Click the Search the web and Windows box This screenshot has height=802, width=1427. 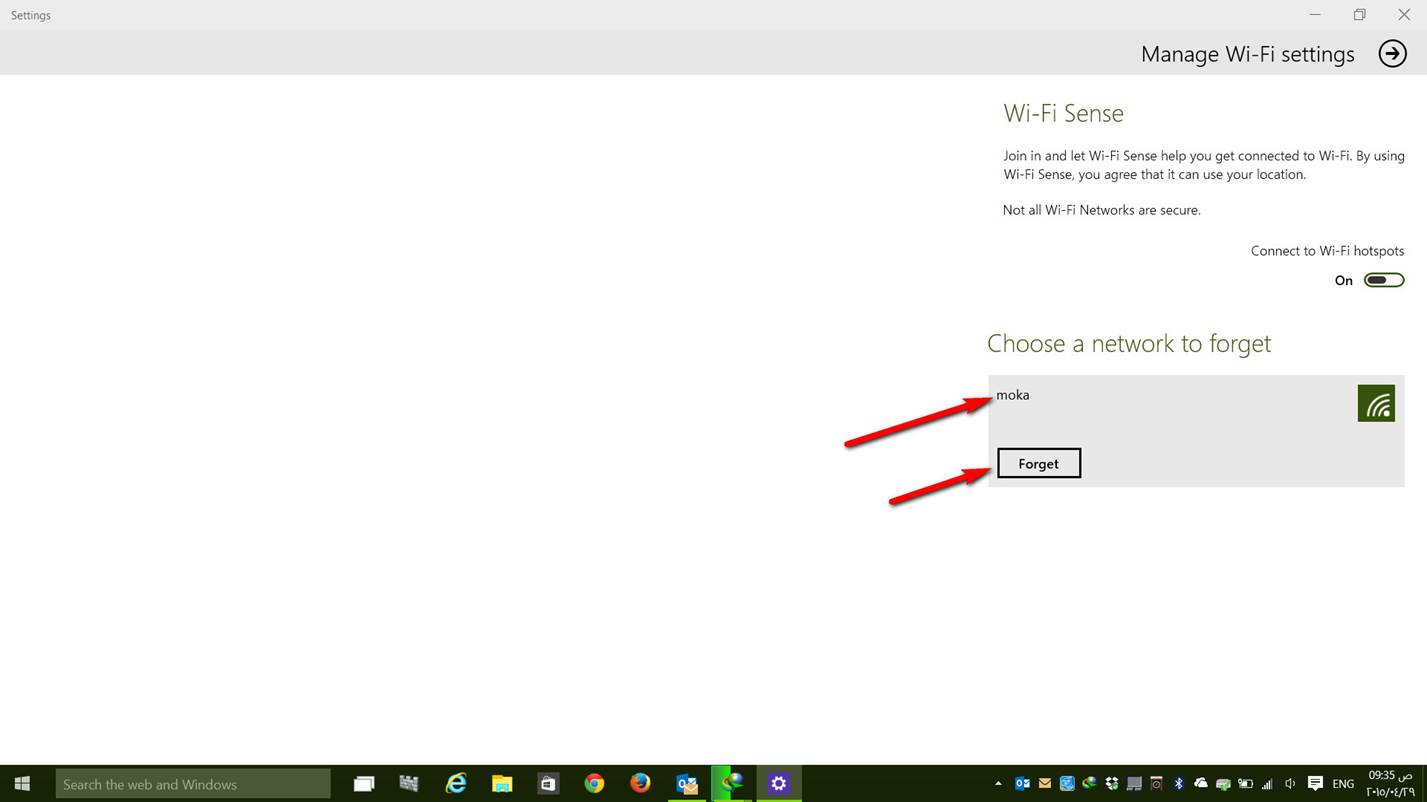click(x=193, y=784)
